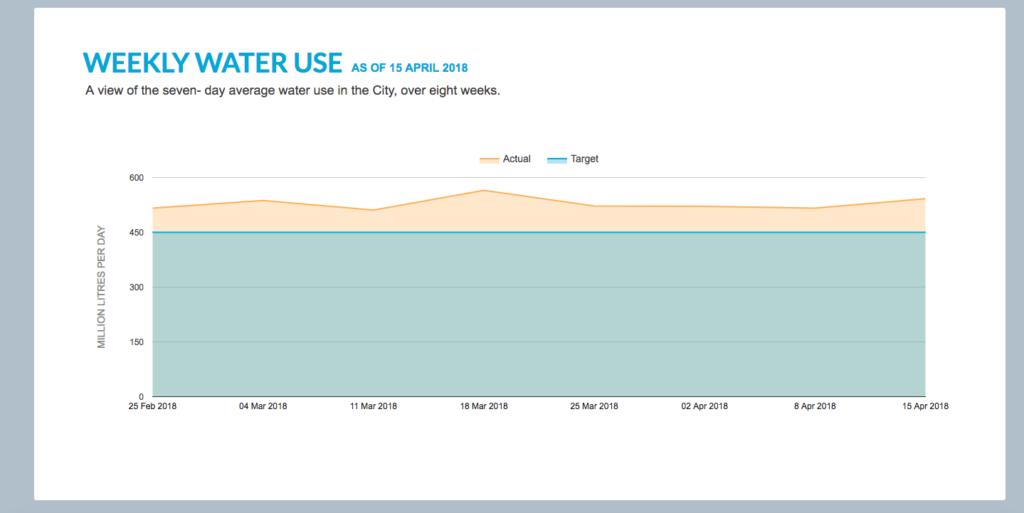Click the 450 y-axis value

pos(136,233)
